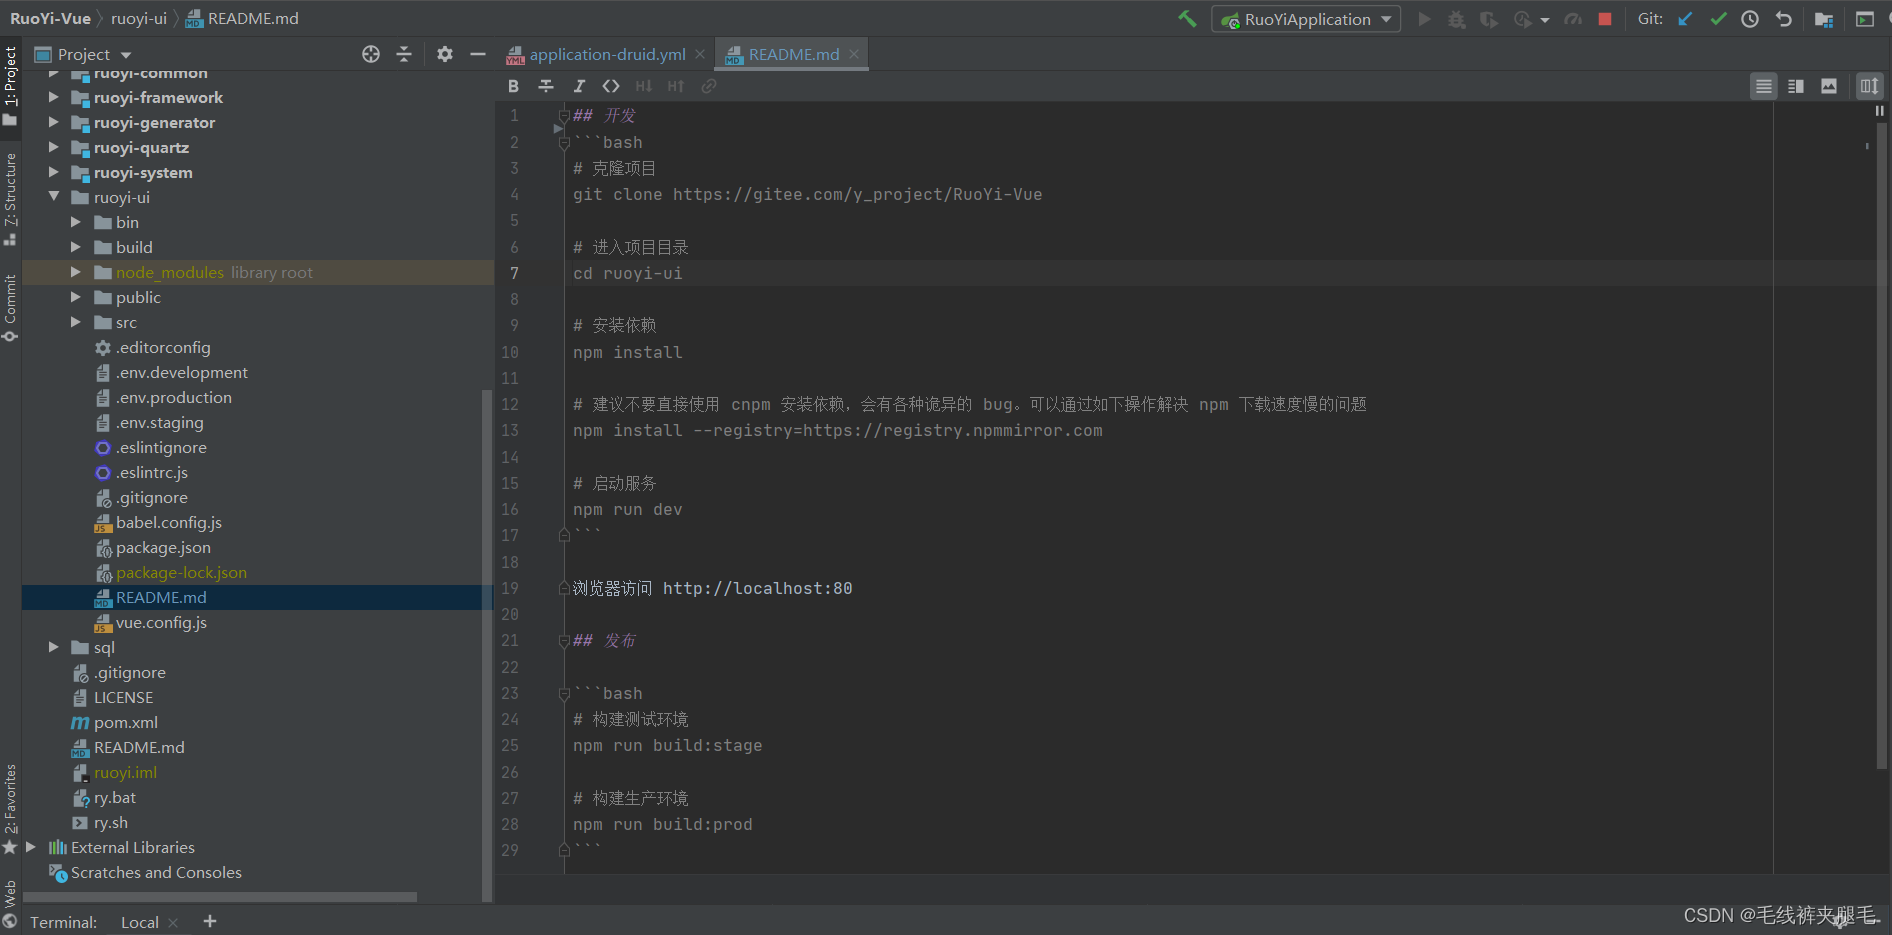1892x935 pixels.
Task: Click the collapse all icon in Project panel
Action: (404, 54)
